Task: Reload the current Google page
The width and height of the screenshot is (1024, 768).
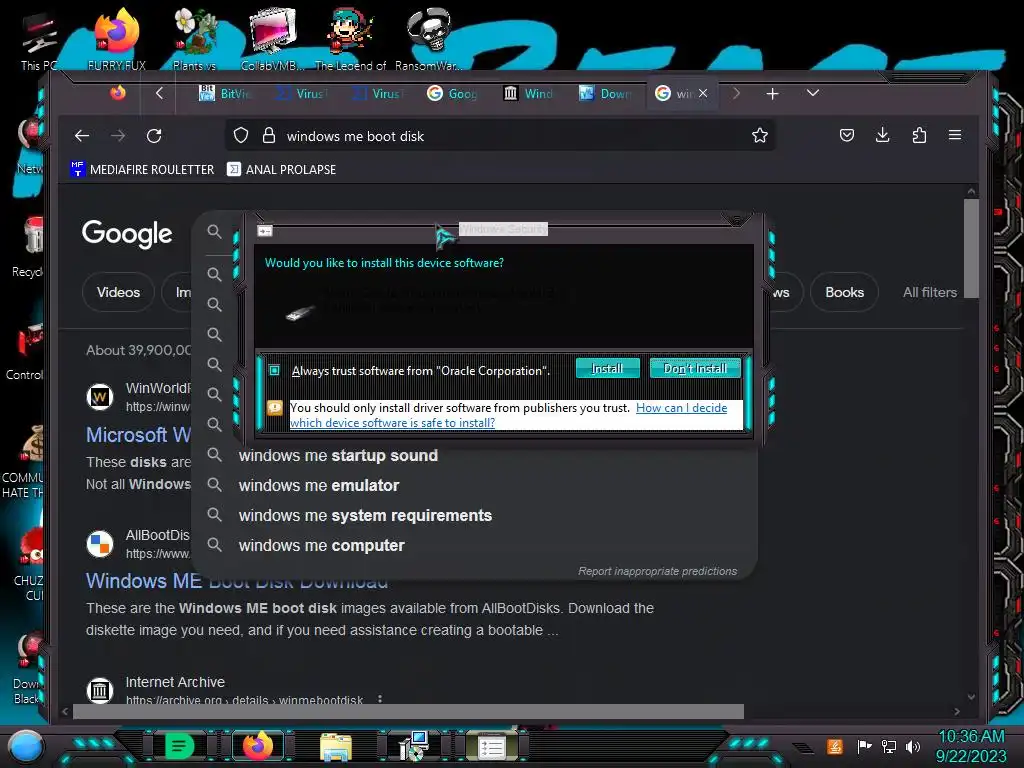Action: click(154, 136)
